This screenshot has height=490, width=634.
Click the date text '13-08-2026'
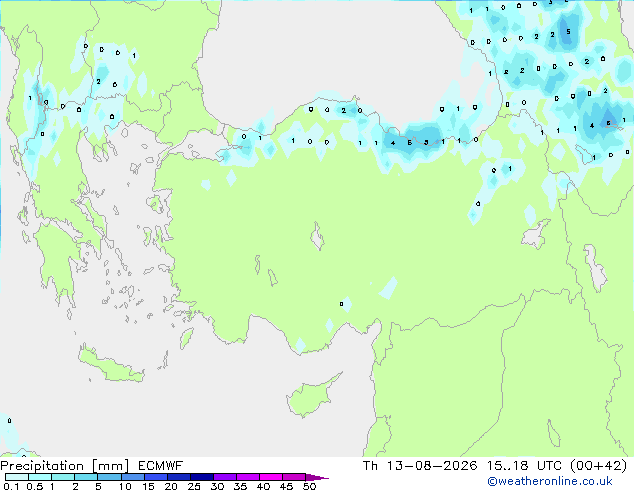(x=431, y=466)
